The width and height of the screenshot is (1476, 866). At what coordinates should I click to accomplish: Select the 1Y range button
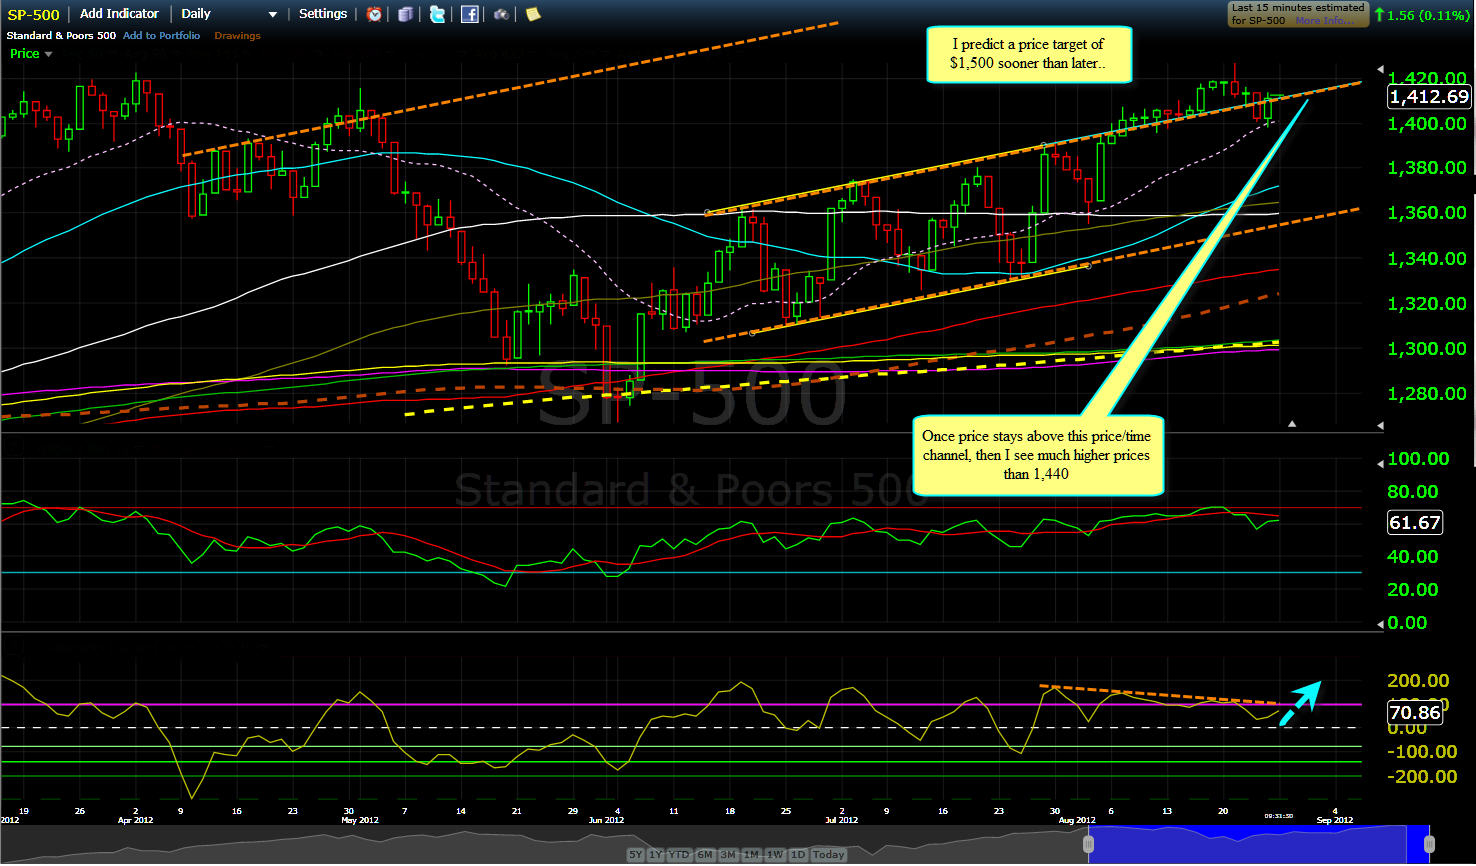(x=656, y=855)
